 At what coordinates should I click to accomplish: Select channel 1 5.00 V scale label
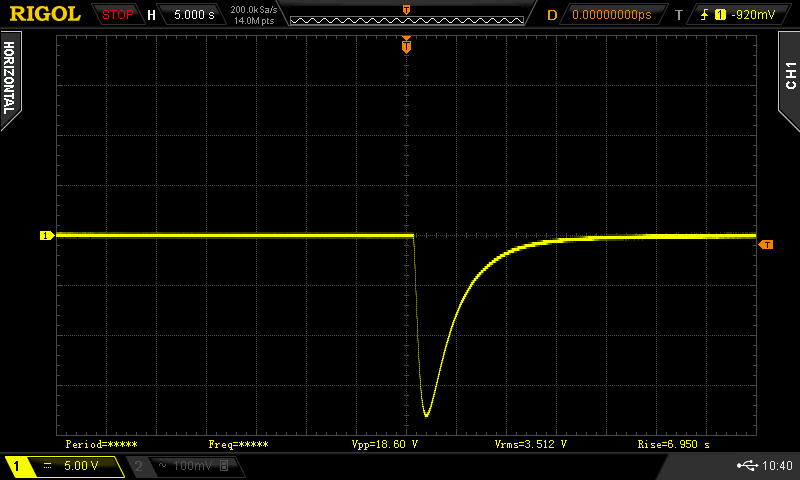(x=81, y=466)
